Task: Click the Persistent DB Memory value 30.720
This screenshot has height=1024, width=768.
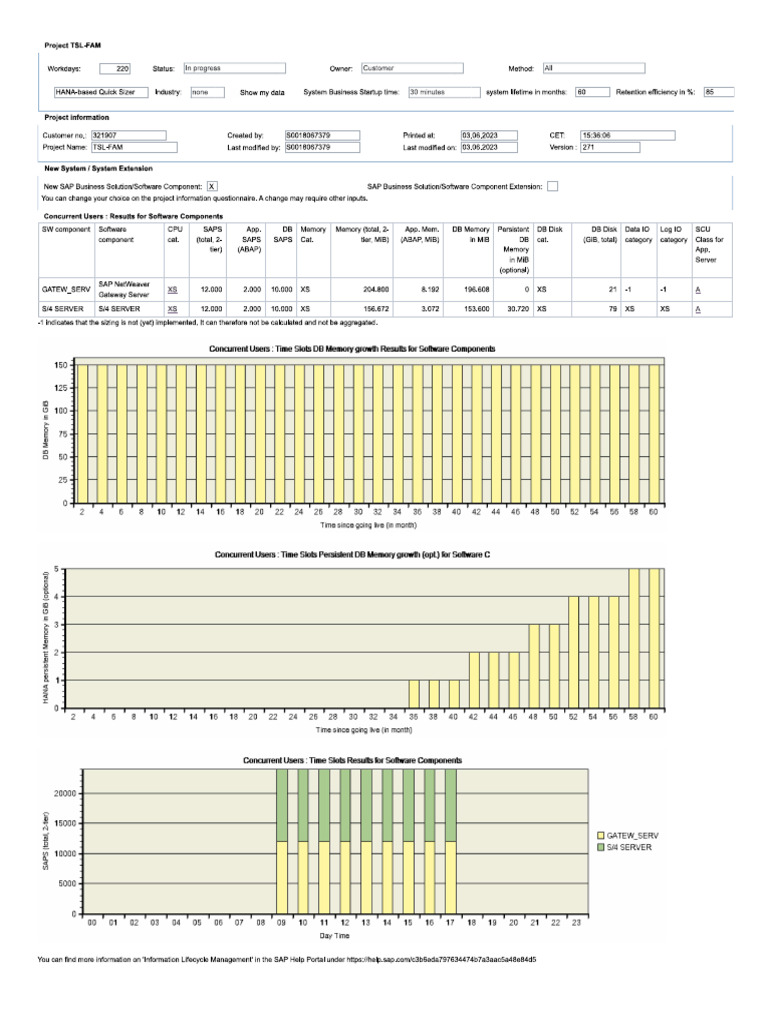Action: (x=518, y=309)
